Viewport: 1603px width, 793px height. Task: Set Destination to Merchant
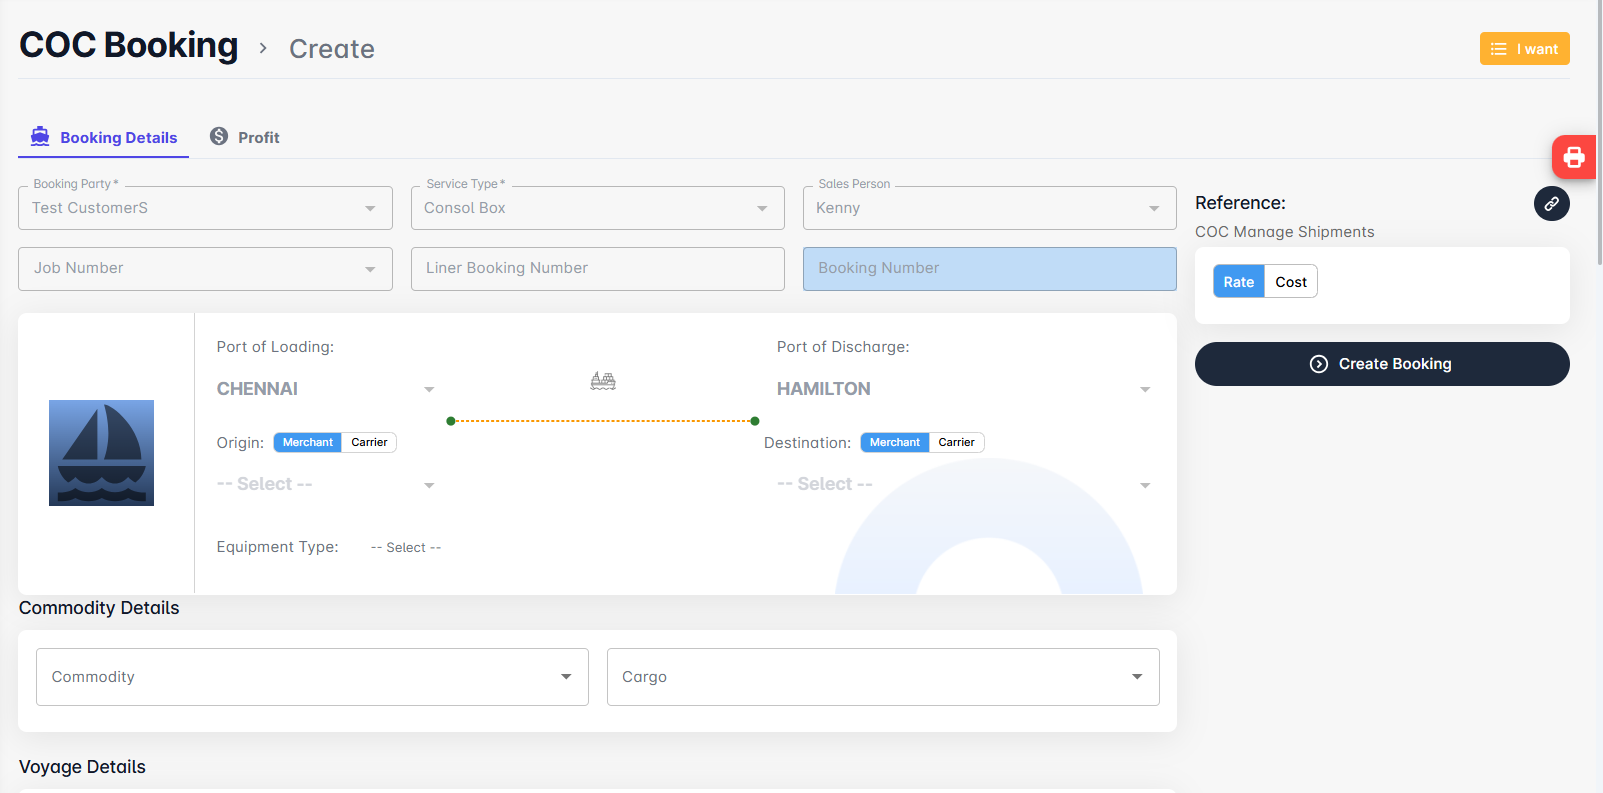coord(894,442)
